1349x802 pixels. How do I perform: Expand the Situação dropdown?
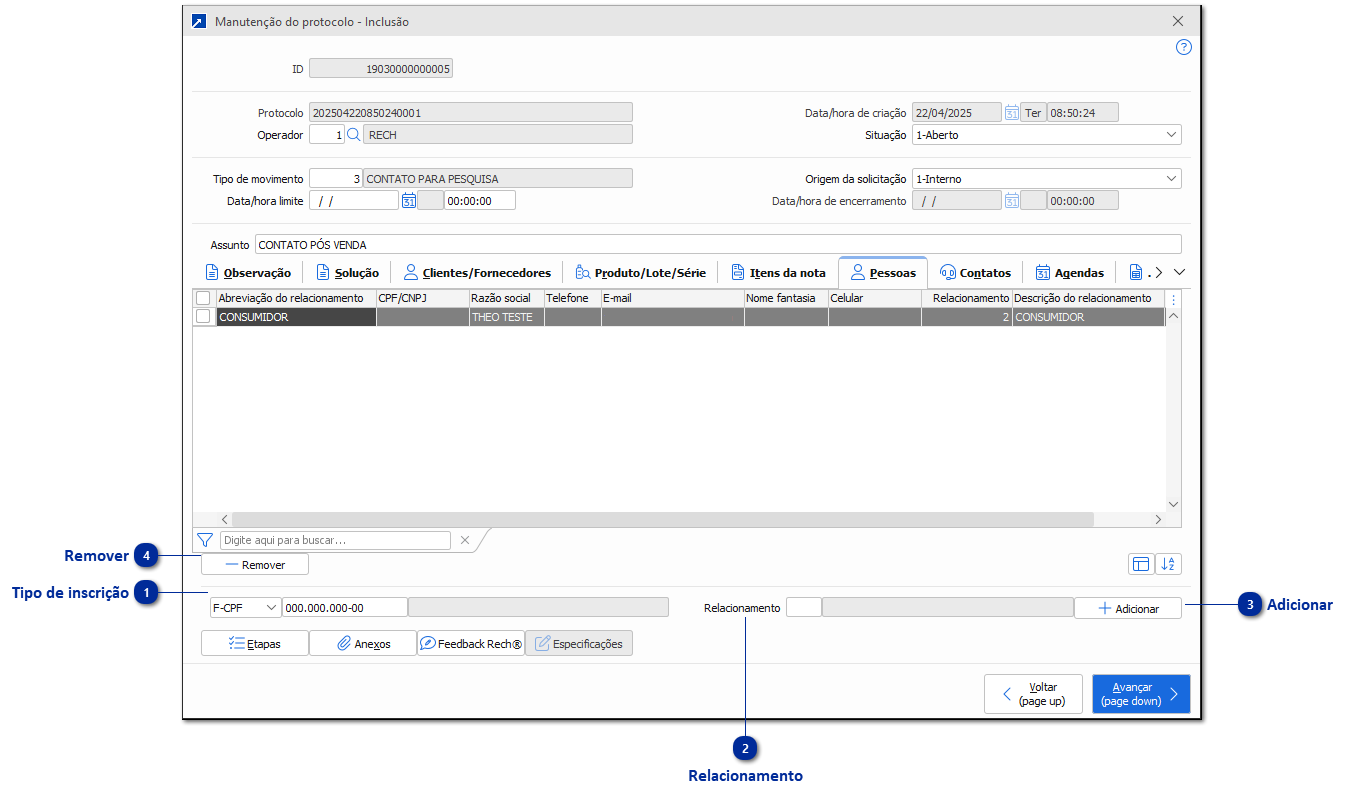click(x=1172, y=134)
